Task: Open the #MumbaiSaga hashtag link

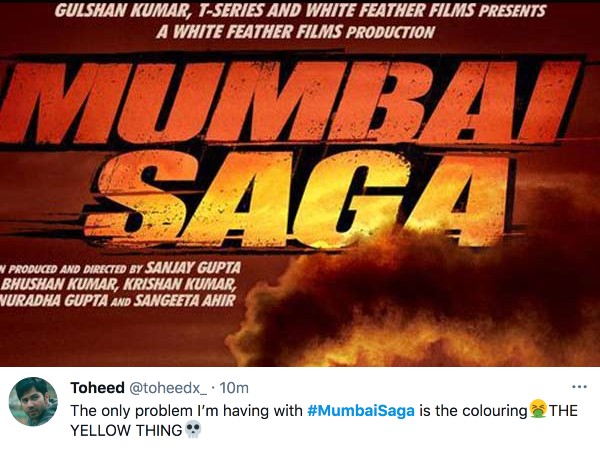Action: [361, 411]
